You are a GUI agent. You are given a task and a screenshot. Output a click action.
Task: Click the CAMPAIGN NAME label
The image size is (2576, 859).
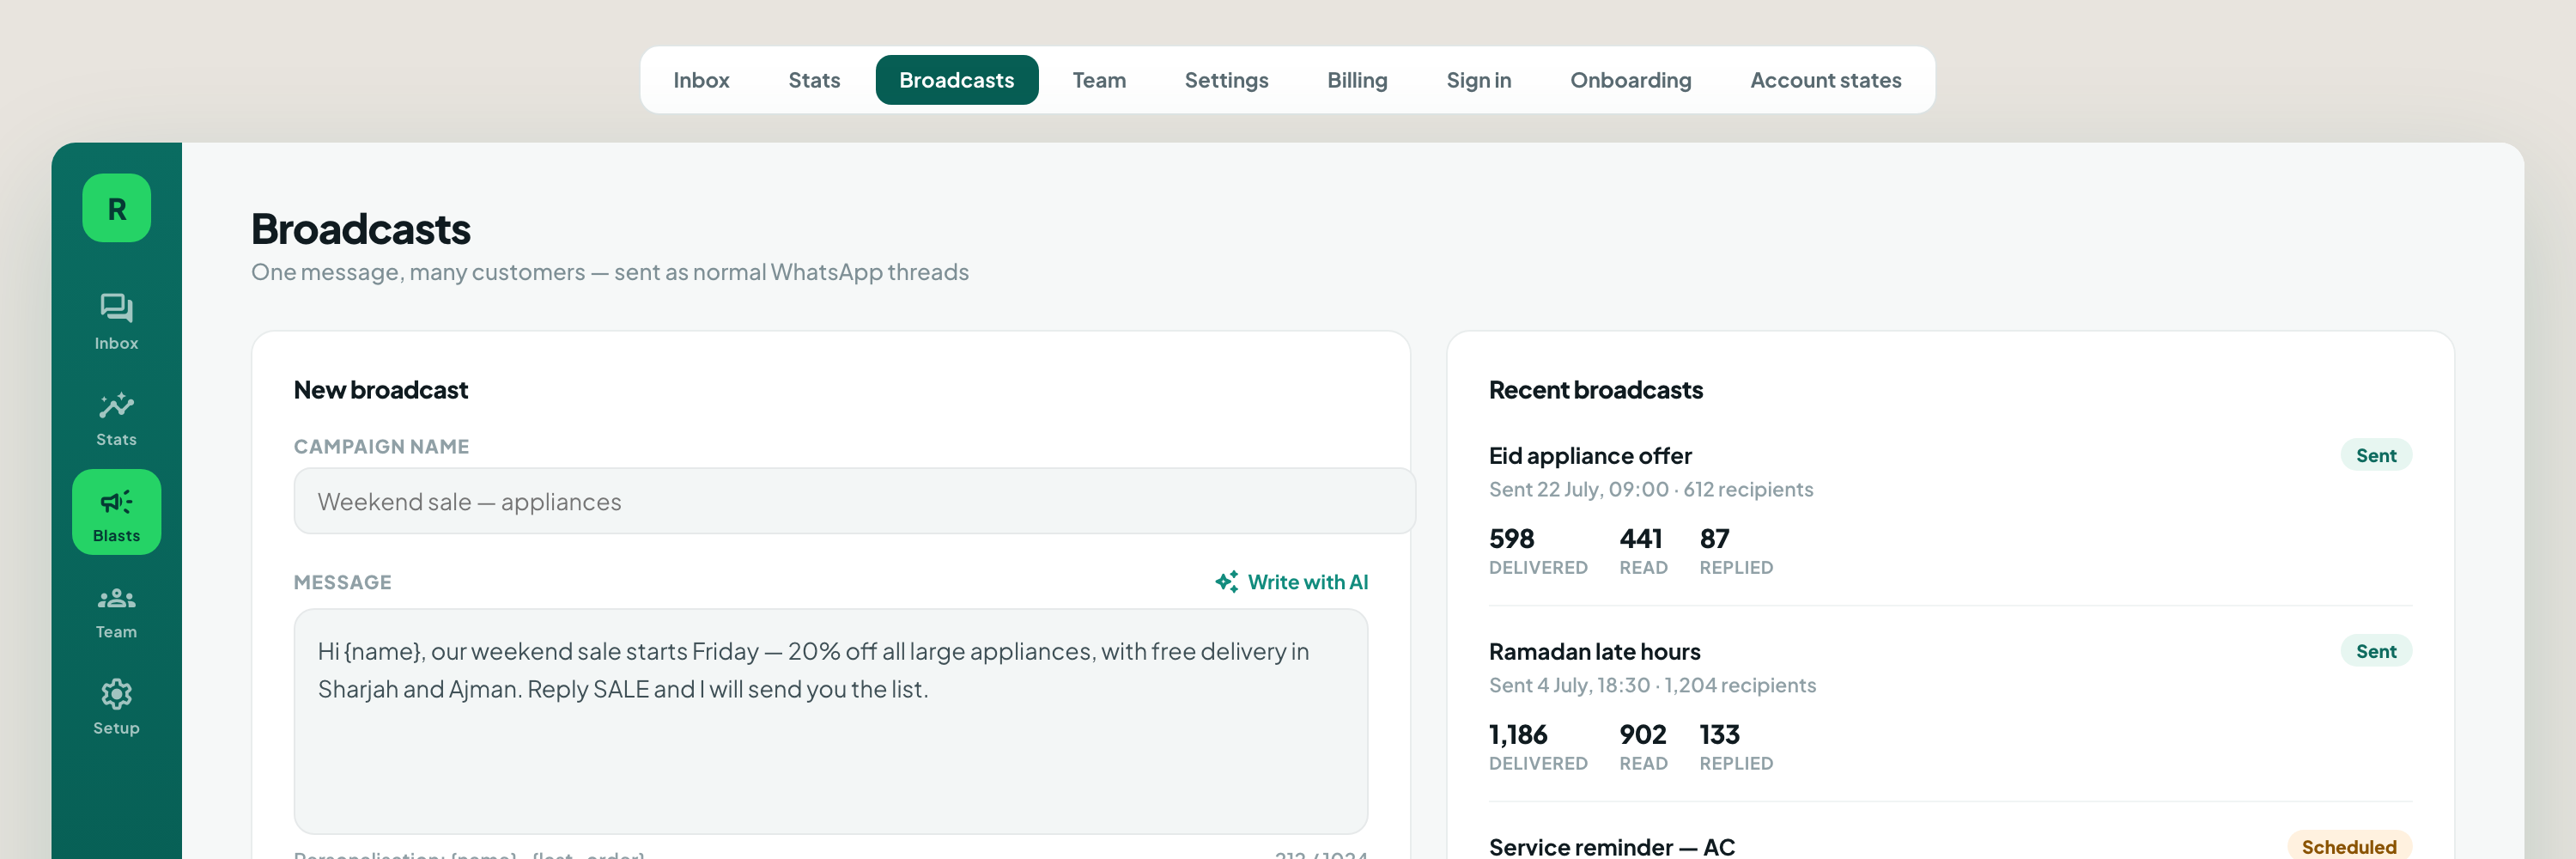click(381, 447)
